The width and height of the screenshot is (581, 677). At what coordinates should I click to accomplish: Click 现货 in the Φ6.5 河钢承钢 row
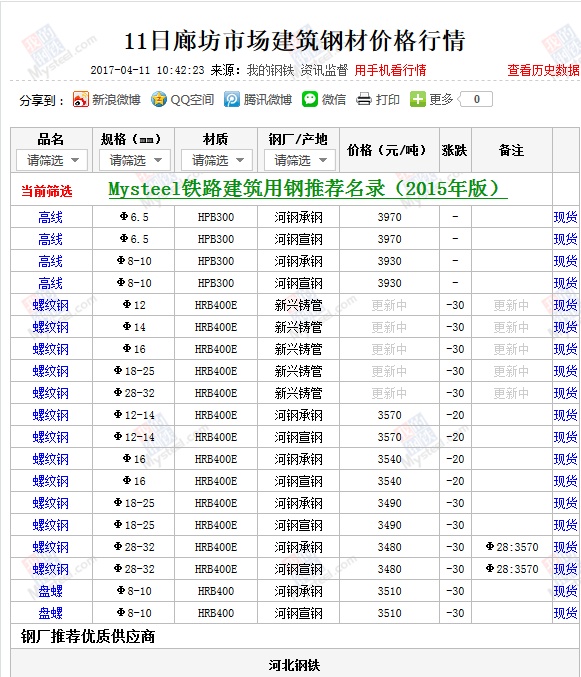coord(565,217)
